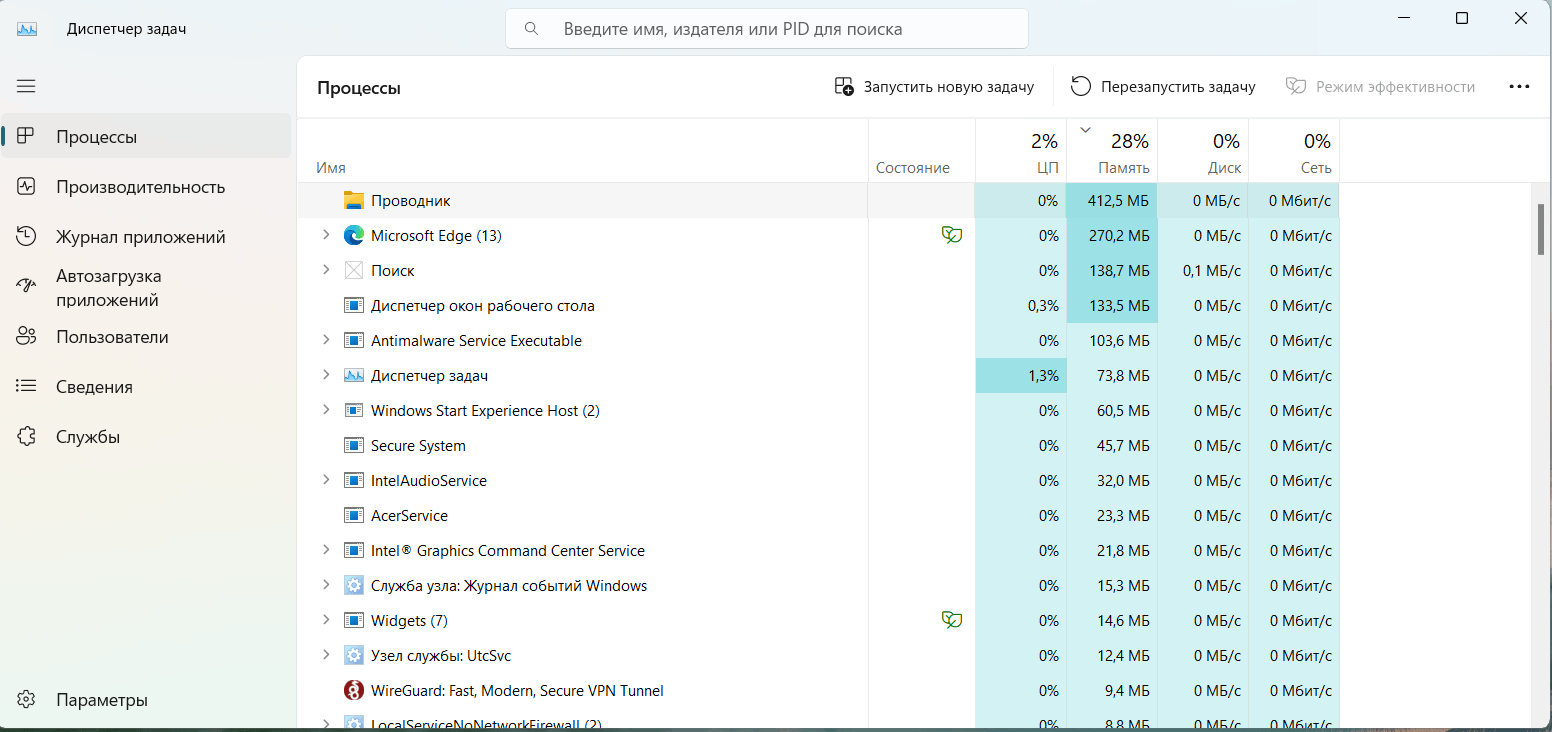Click the Task Manager app icon in title bar

click(x=27, y=29)
